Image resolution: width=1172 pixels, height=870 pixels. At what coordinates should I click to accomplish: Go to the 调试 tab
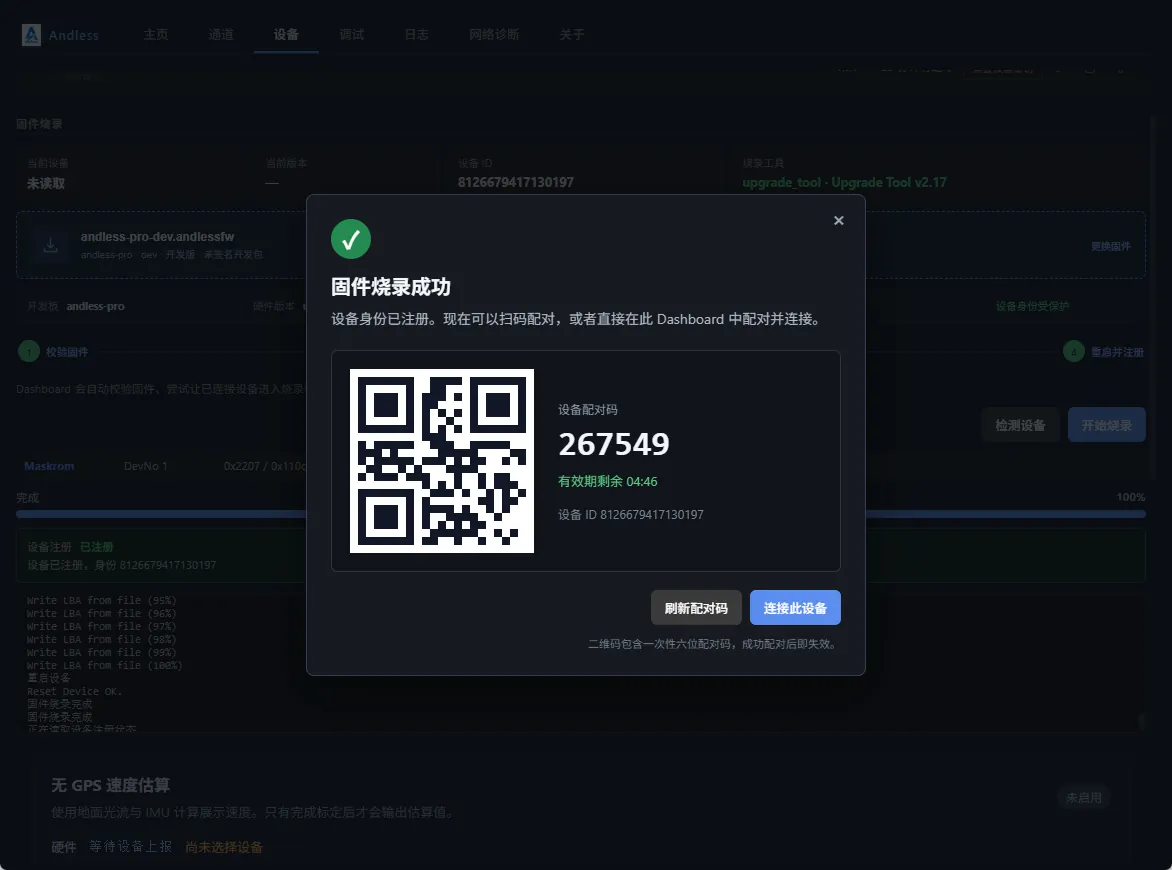pyautogui.click(x=351, y=34)
